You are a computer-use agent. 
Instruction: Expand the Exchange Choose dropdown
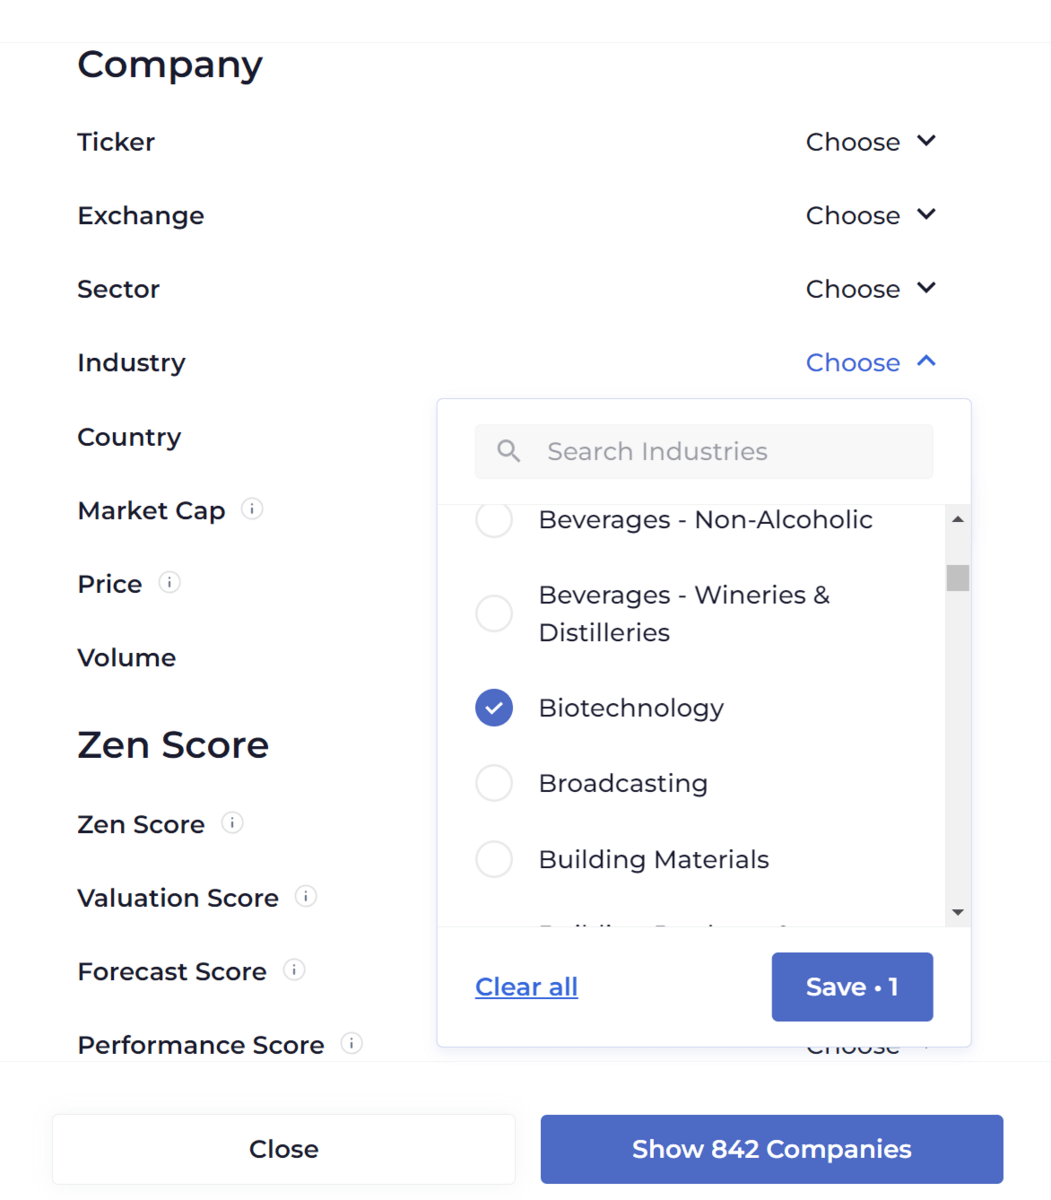[871, 215]
